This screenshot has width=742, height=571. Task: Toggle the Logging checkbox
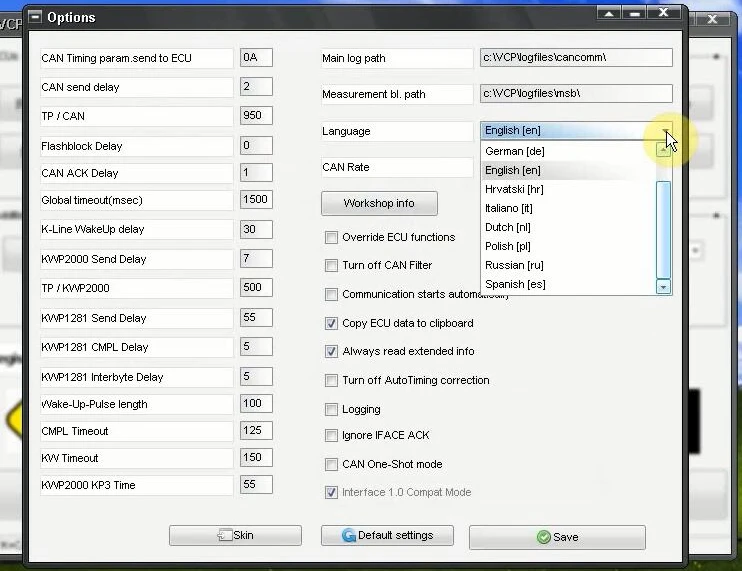(x=331, y=409)
